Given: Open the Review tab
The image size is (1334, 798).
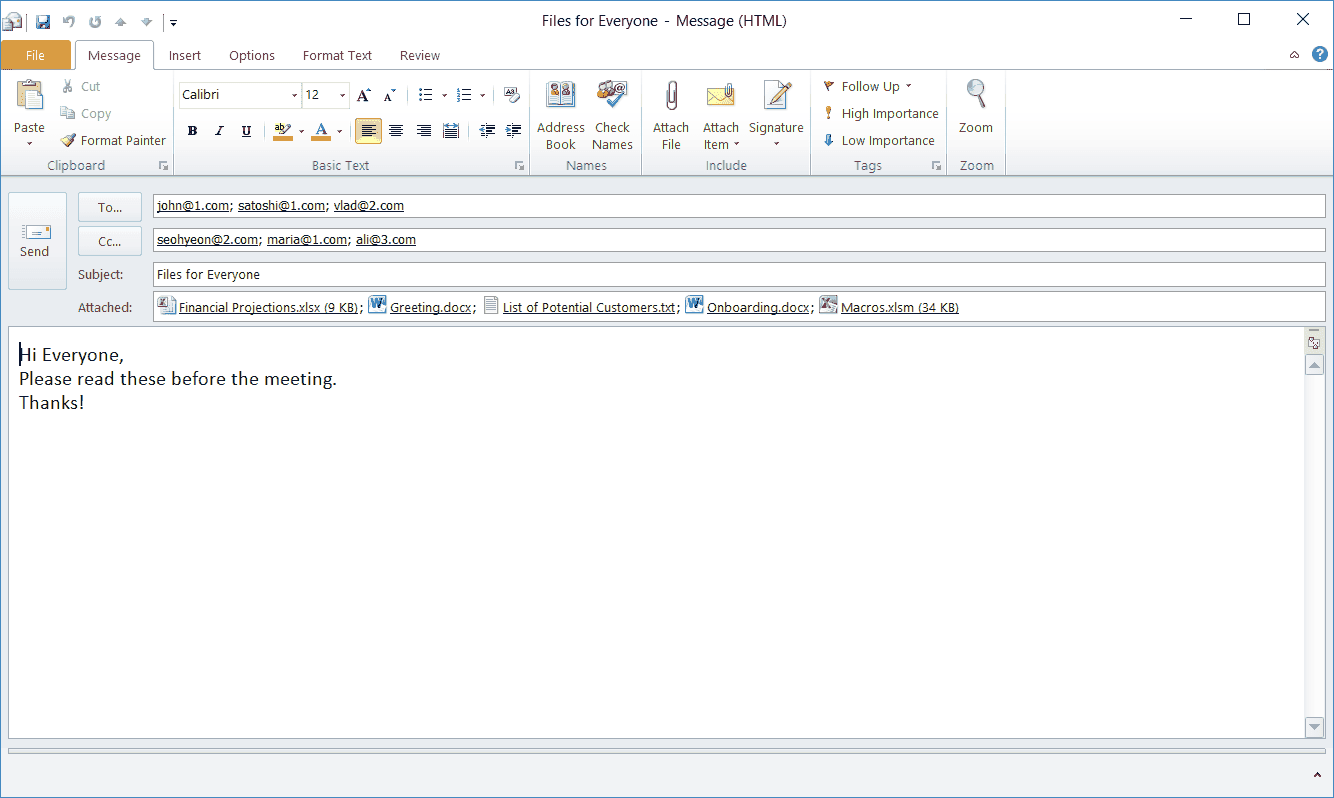Looking at the screenshot, I should pyautogui.click(x=419, y=55).
